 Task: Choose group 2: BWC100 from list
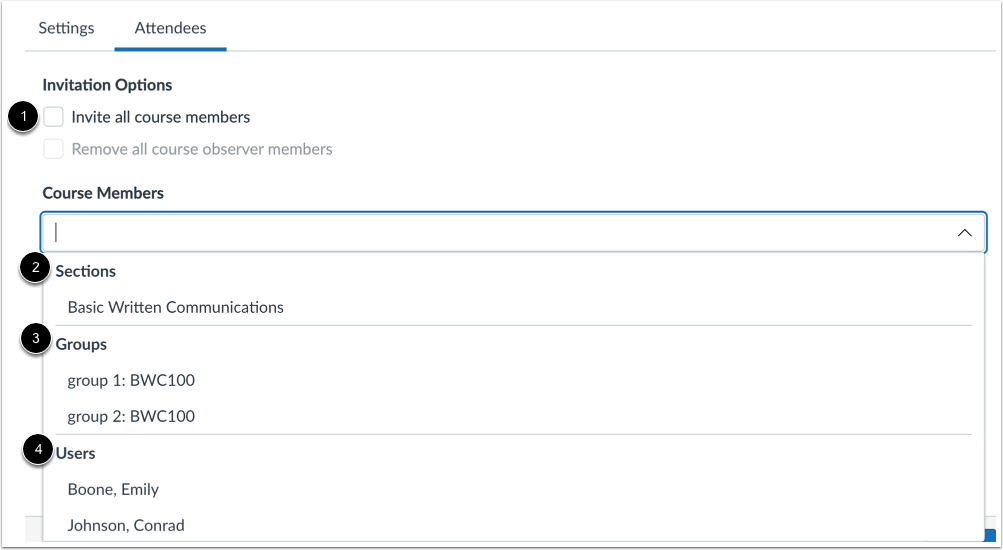(131, 416)
